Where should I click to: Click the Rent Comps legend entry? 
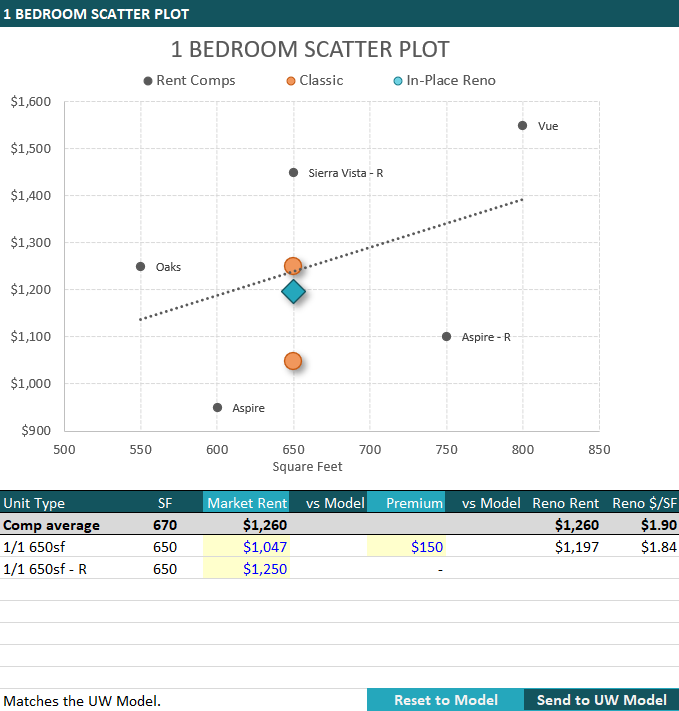coord(190,81)
